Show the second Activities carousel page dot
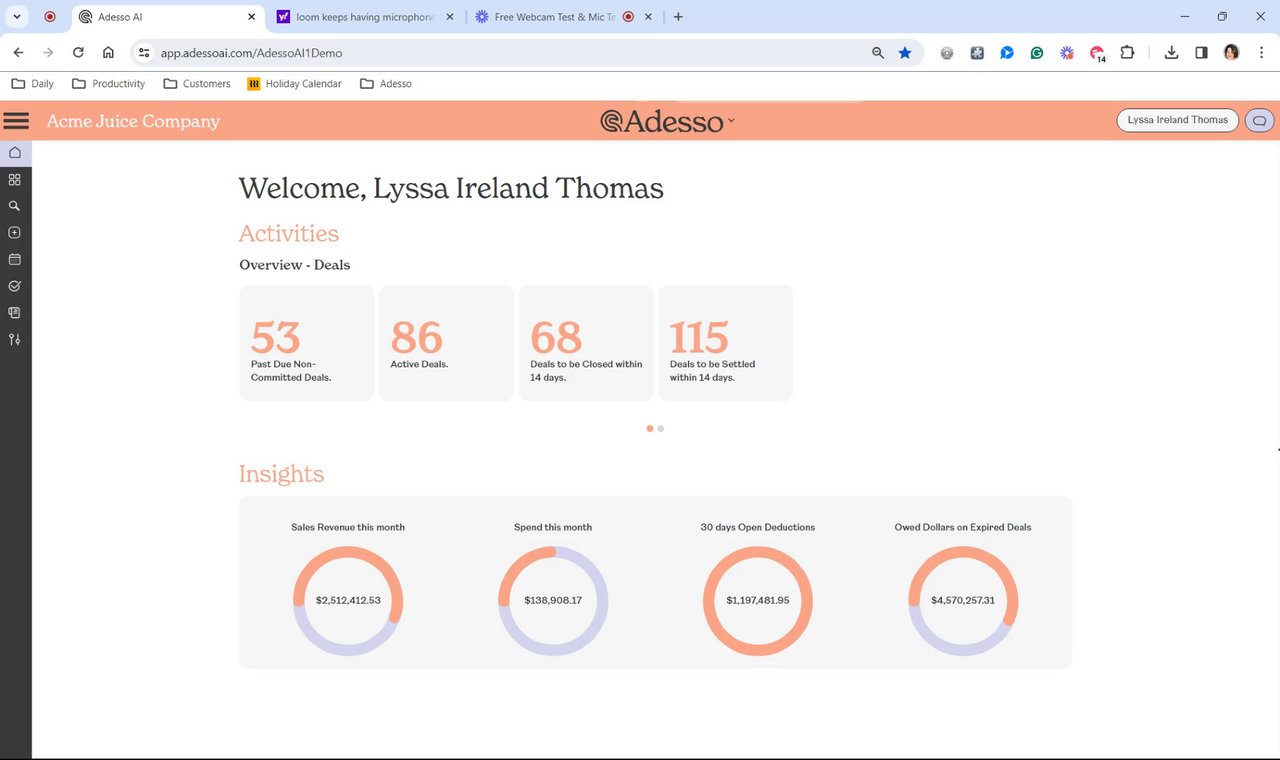Viewport: 1280px width, 760px height. click(661, 428)
